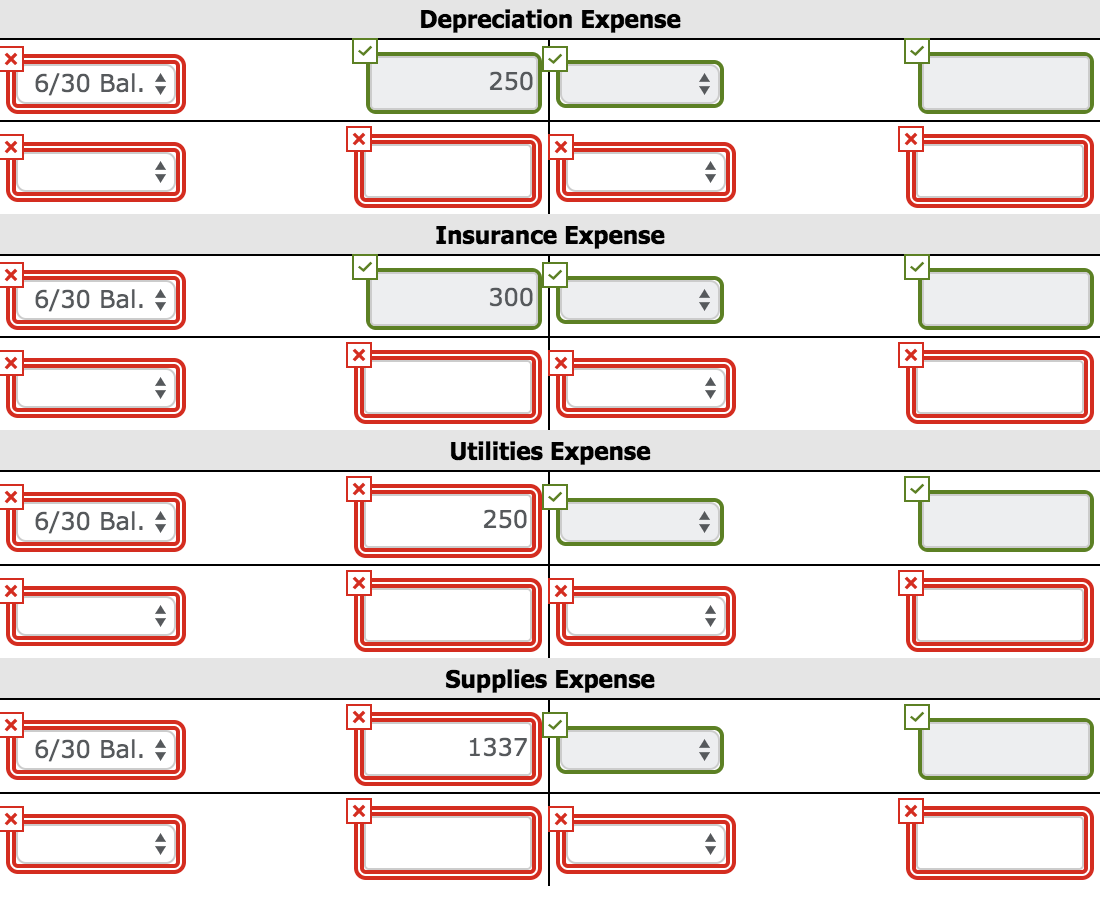Click the 300 amount in Insurance Expense
Viewport: 1120px width, 908px height.
pos(453,298)
